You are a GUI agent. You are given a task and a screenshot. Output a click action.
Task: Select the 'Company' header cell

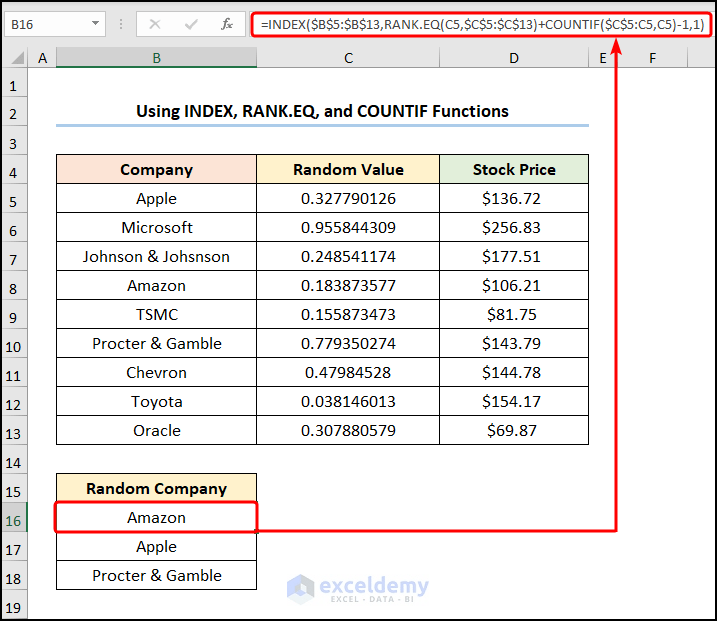[x=156, y=169]
